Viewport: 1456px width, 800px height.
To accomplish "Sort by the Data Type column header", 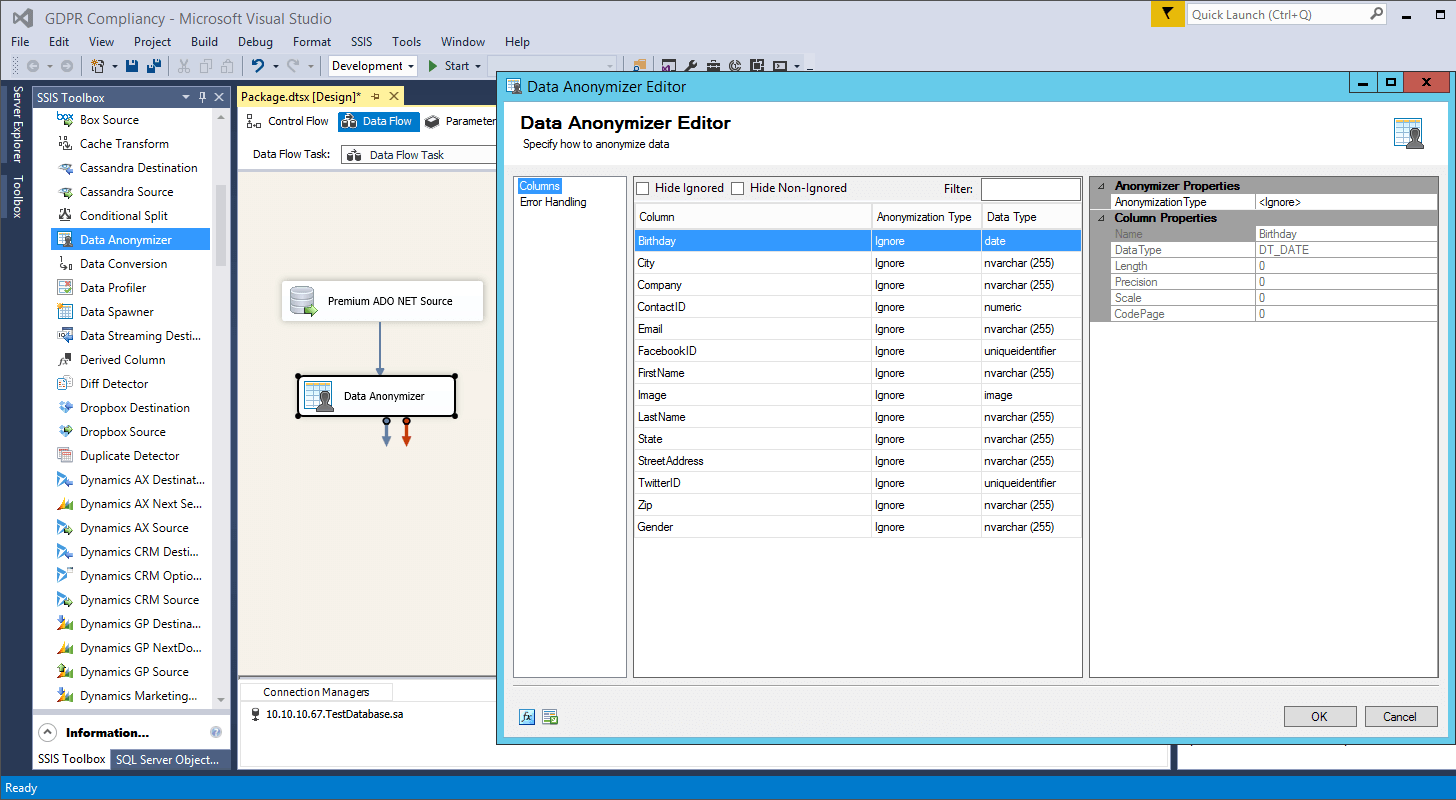I will click(1032, 217).
